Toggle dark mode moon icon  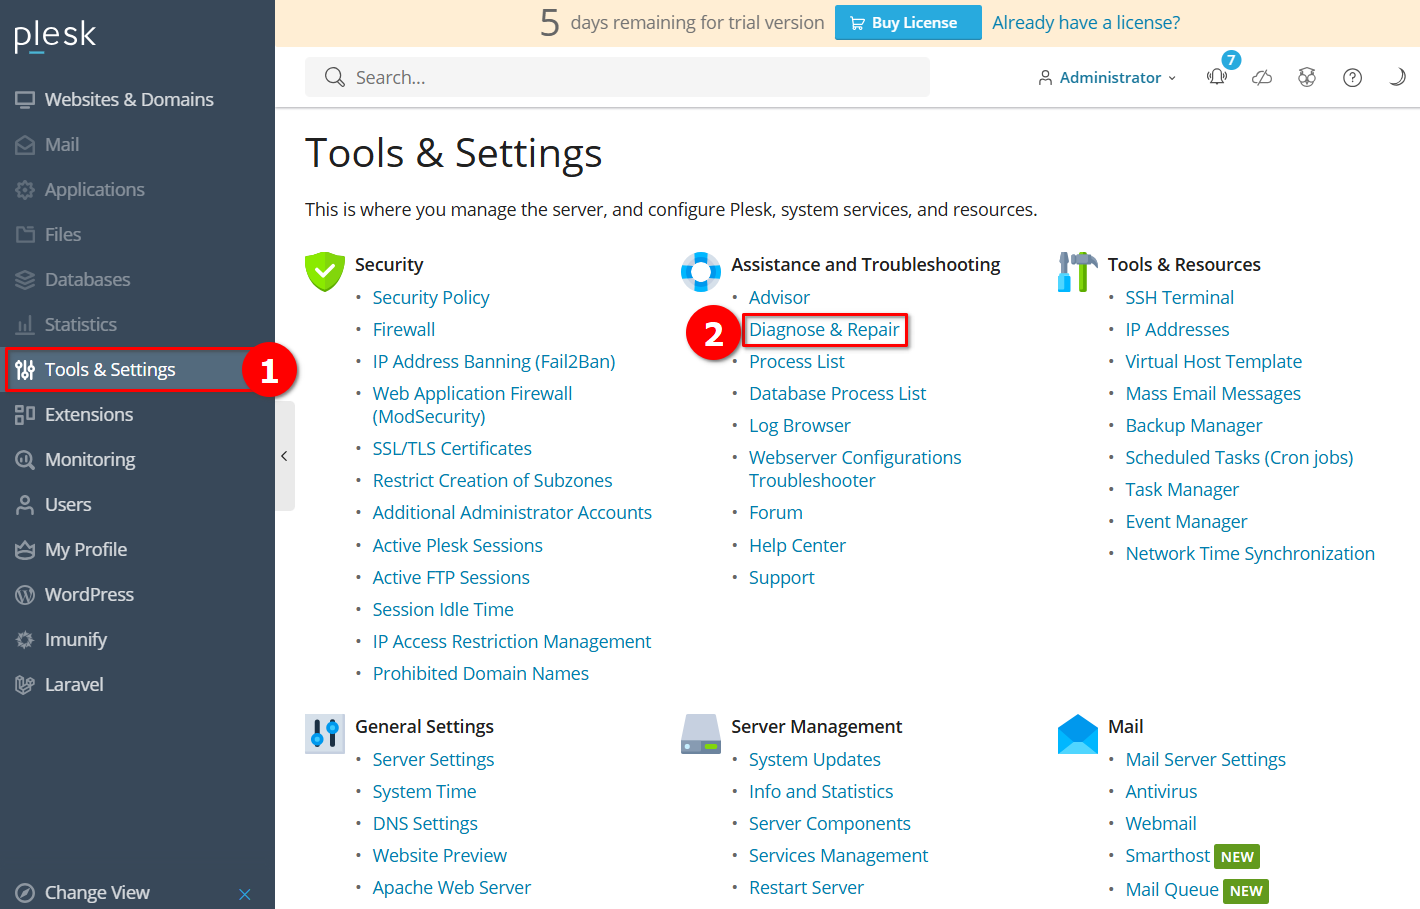pos(1397,77)
